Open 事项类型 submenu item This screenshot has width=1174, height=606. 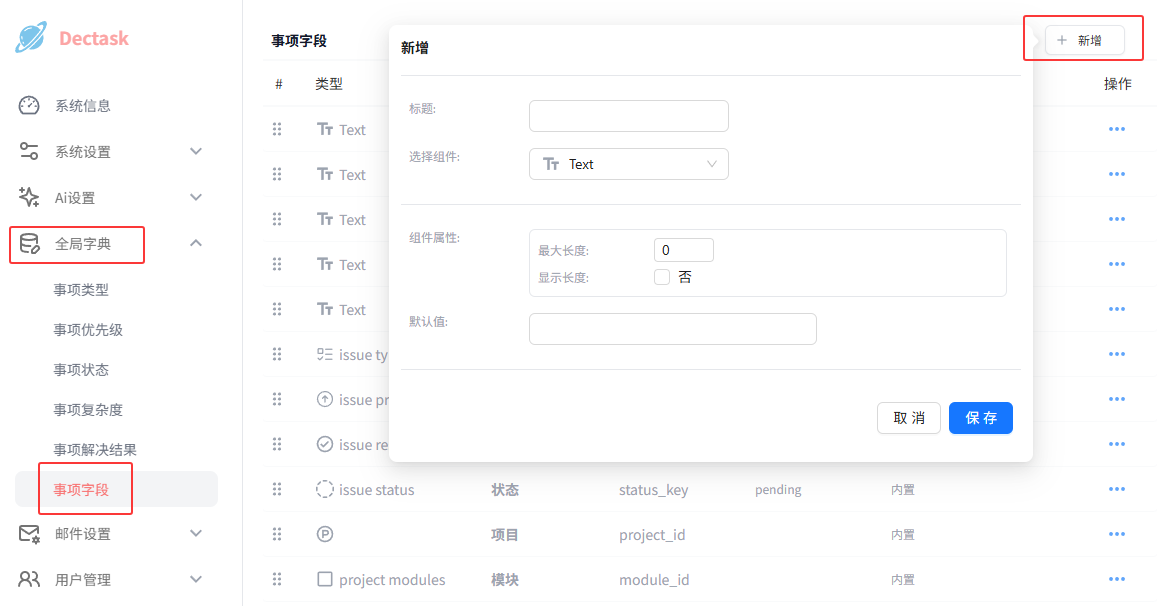(x=81, y=289)
